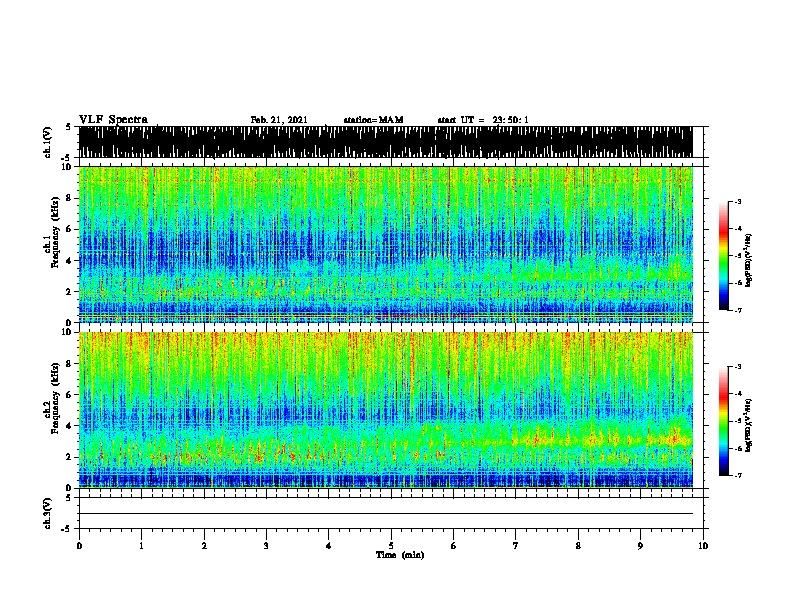Click the "10" kHz tick on ch.2 spectrogram

[68, 332]
